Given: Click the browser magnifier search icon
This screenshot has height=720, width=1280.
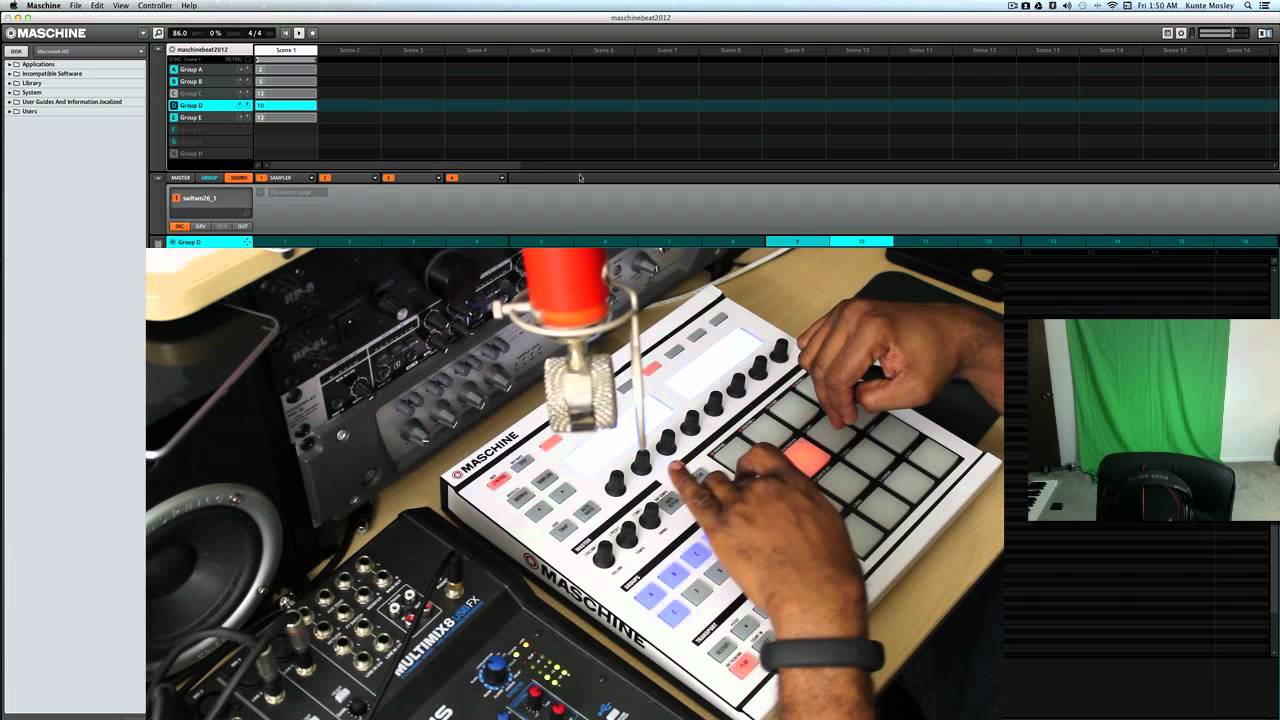Looking at the screenshot, I should tap(158, 33).
